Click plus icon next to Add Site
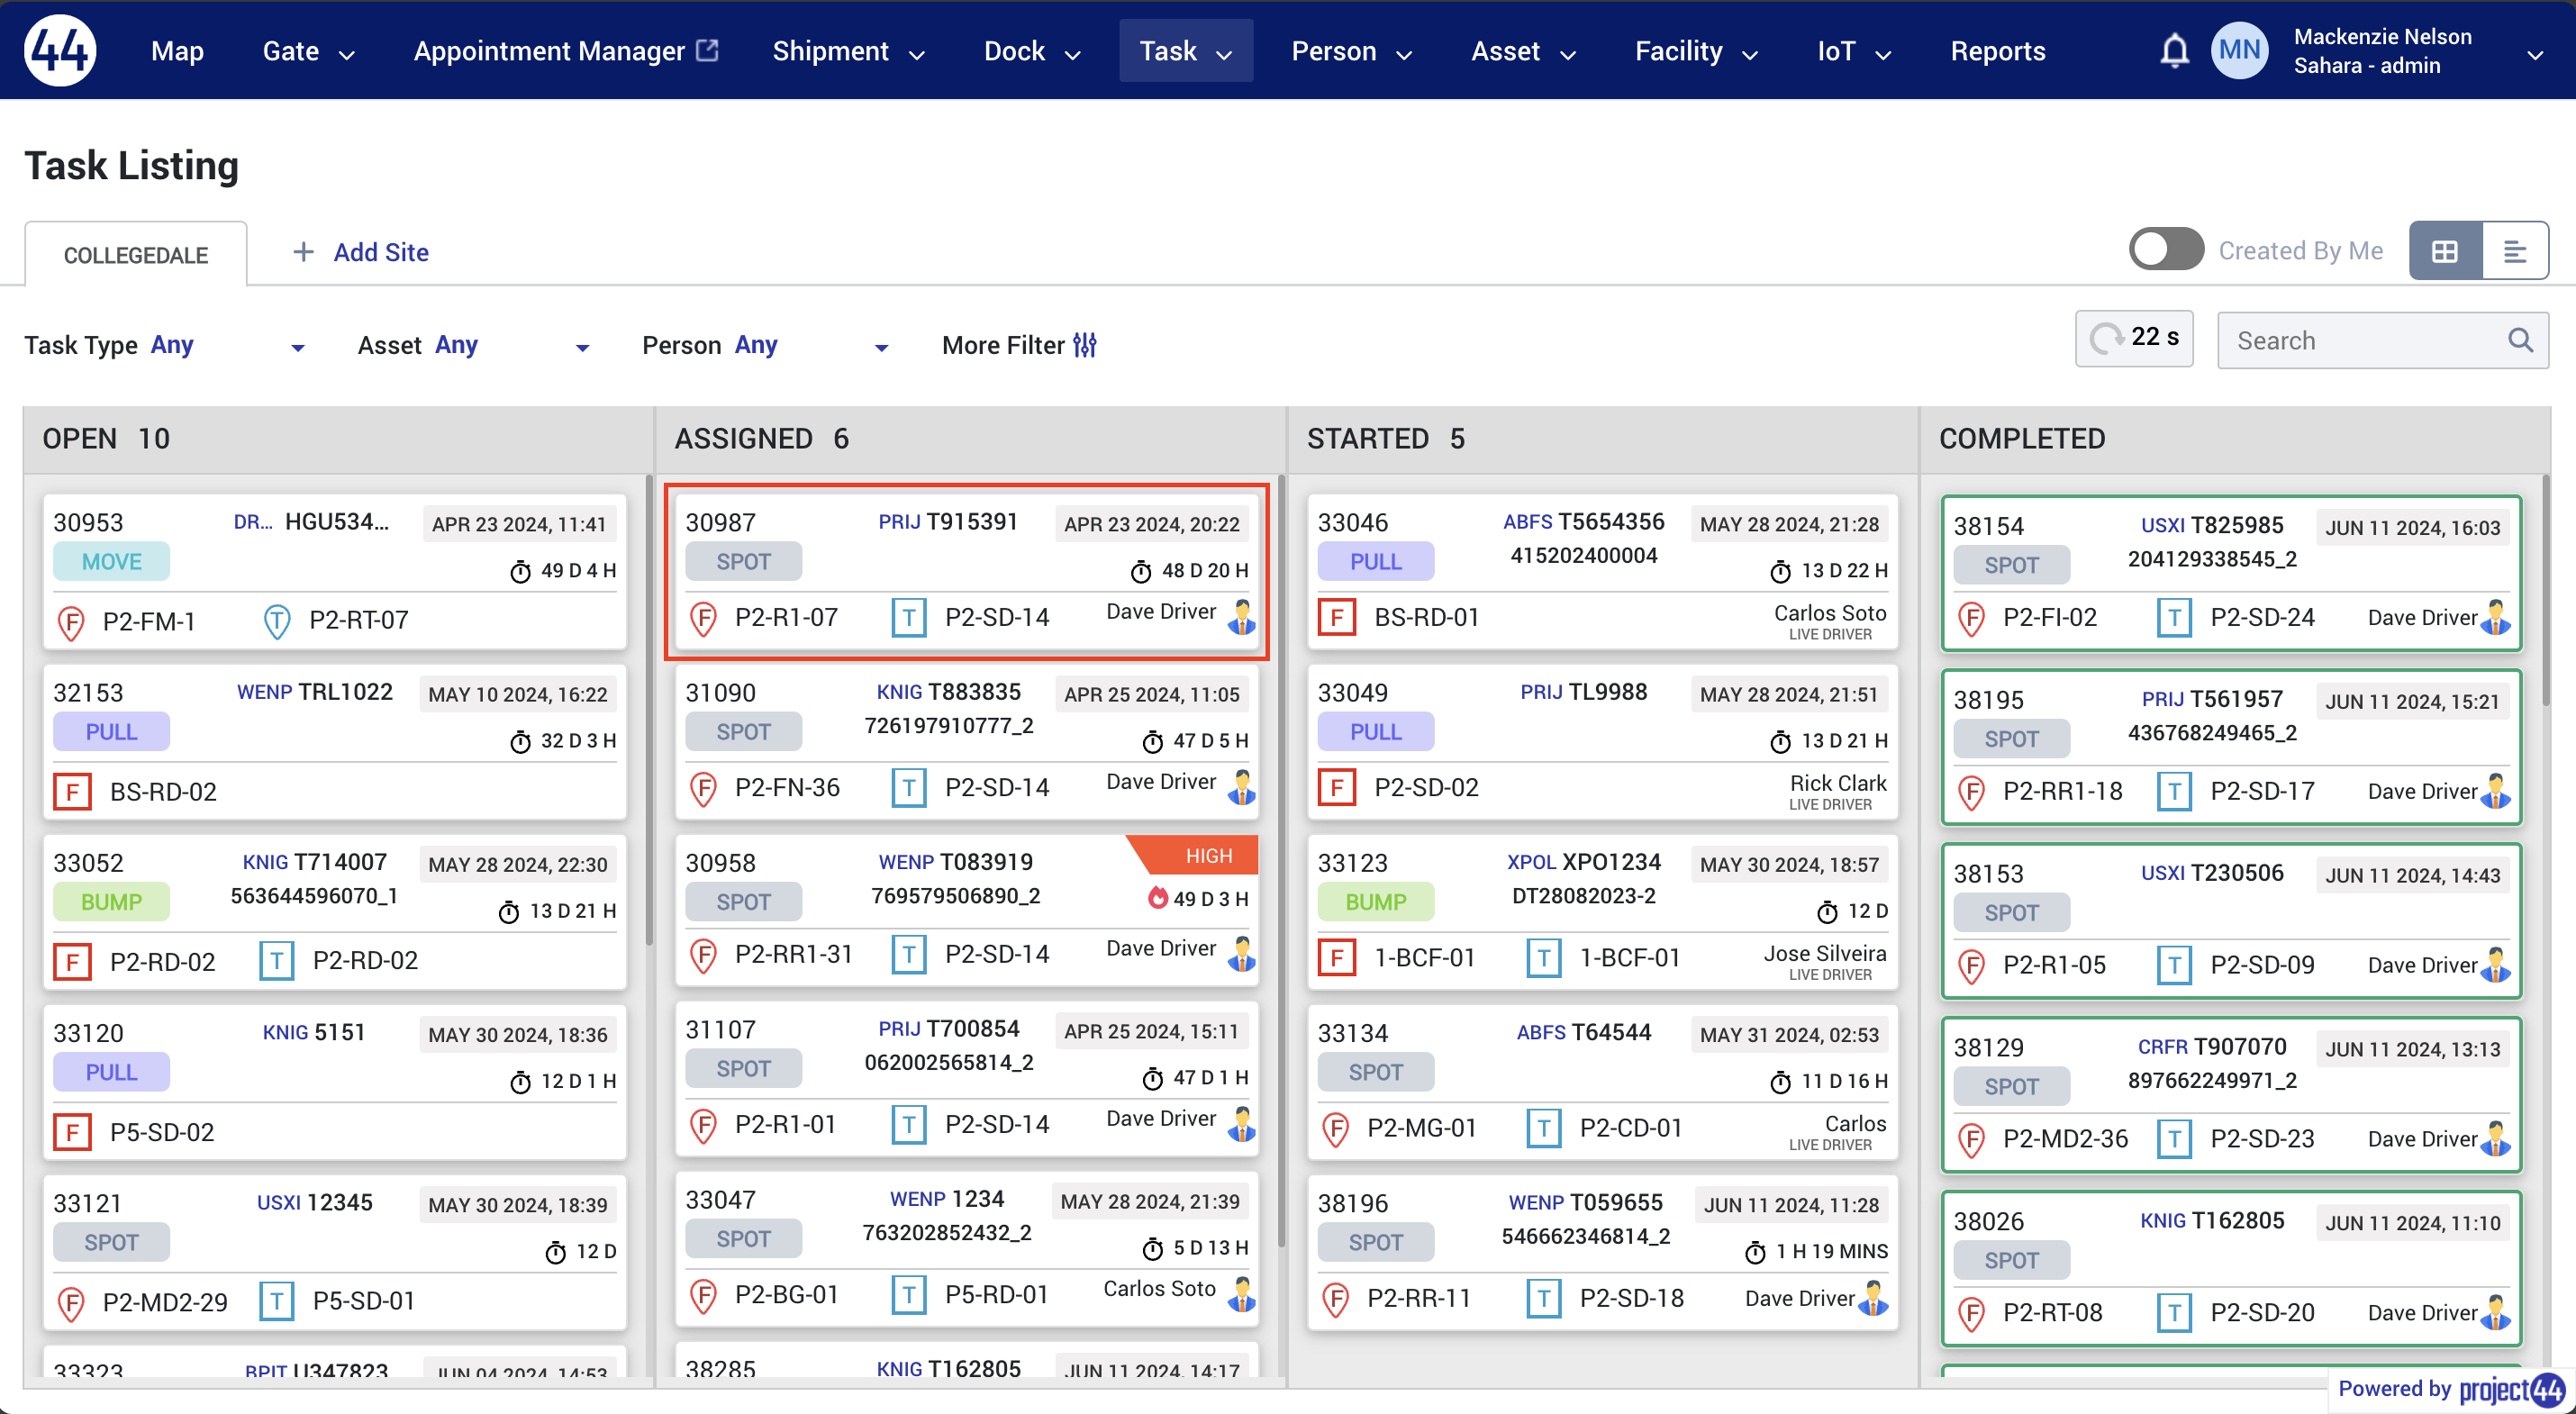This screenshot has height=1414, width=2576. click(x=303, y=252)
